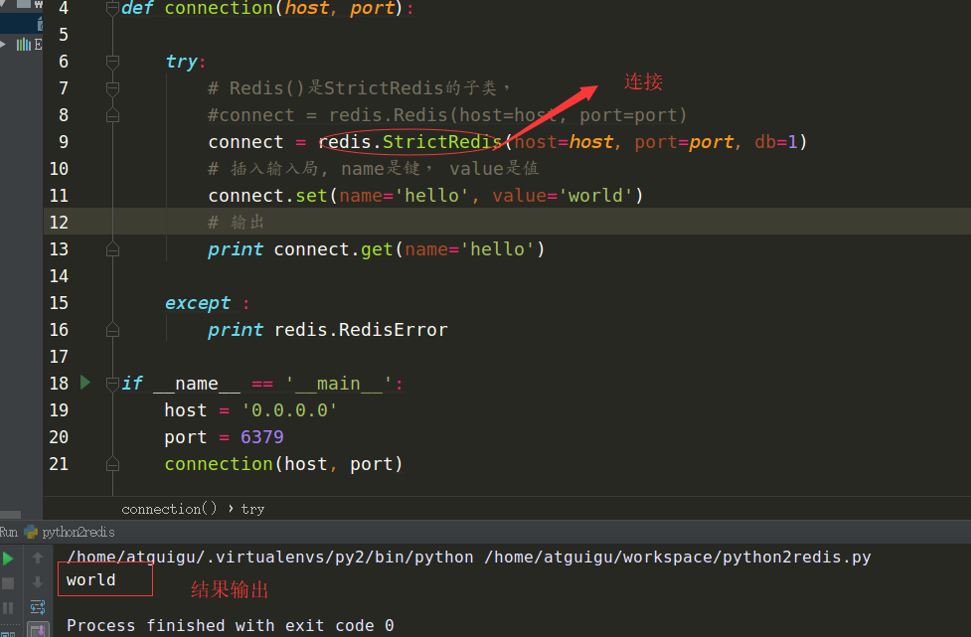Click 'port=port' argument on line 9
This screenshot has height=637, width=971.
coord(684,142)
